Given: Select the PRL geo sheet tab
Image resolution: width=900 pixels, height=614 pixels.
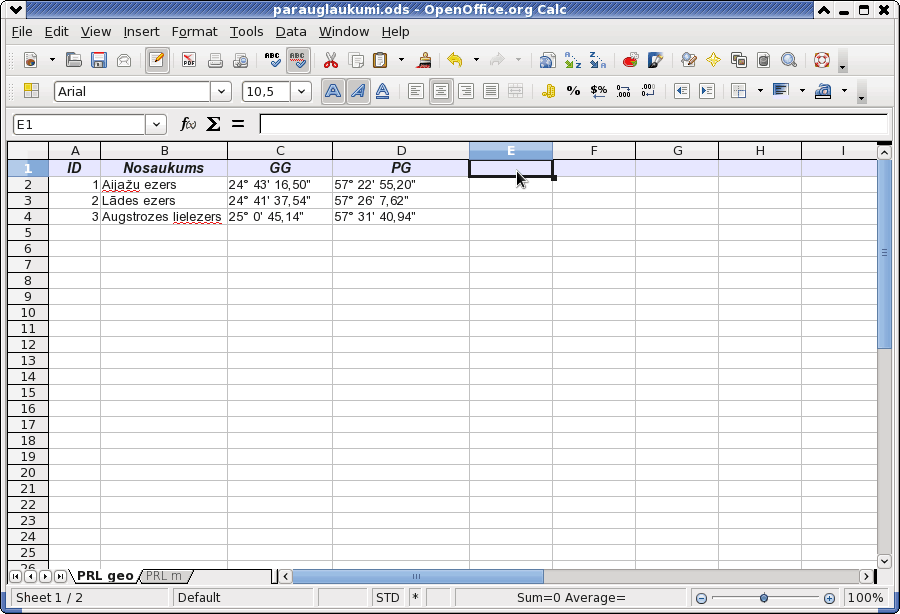Looking at the screenshot, I should click(x=104, y=576).
